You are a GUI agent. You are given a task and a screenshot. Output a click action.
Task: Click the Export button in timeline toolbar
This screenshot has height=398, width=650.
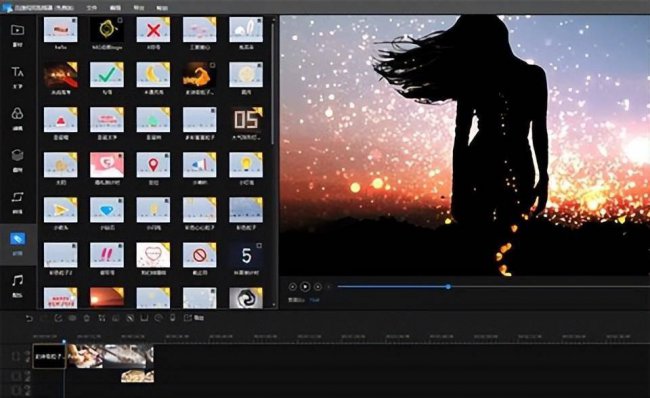(x=194, y=318)
